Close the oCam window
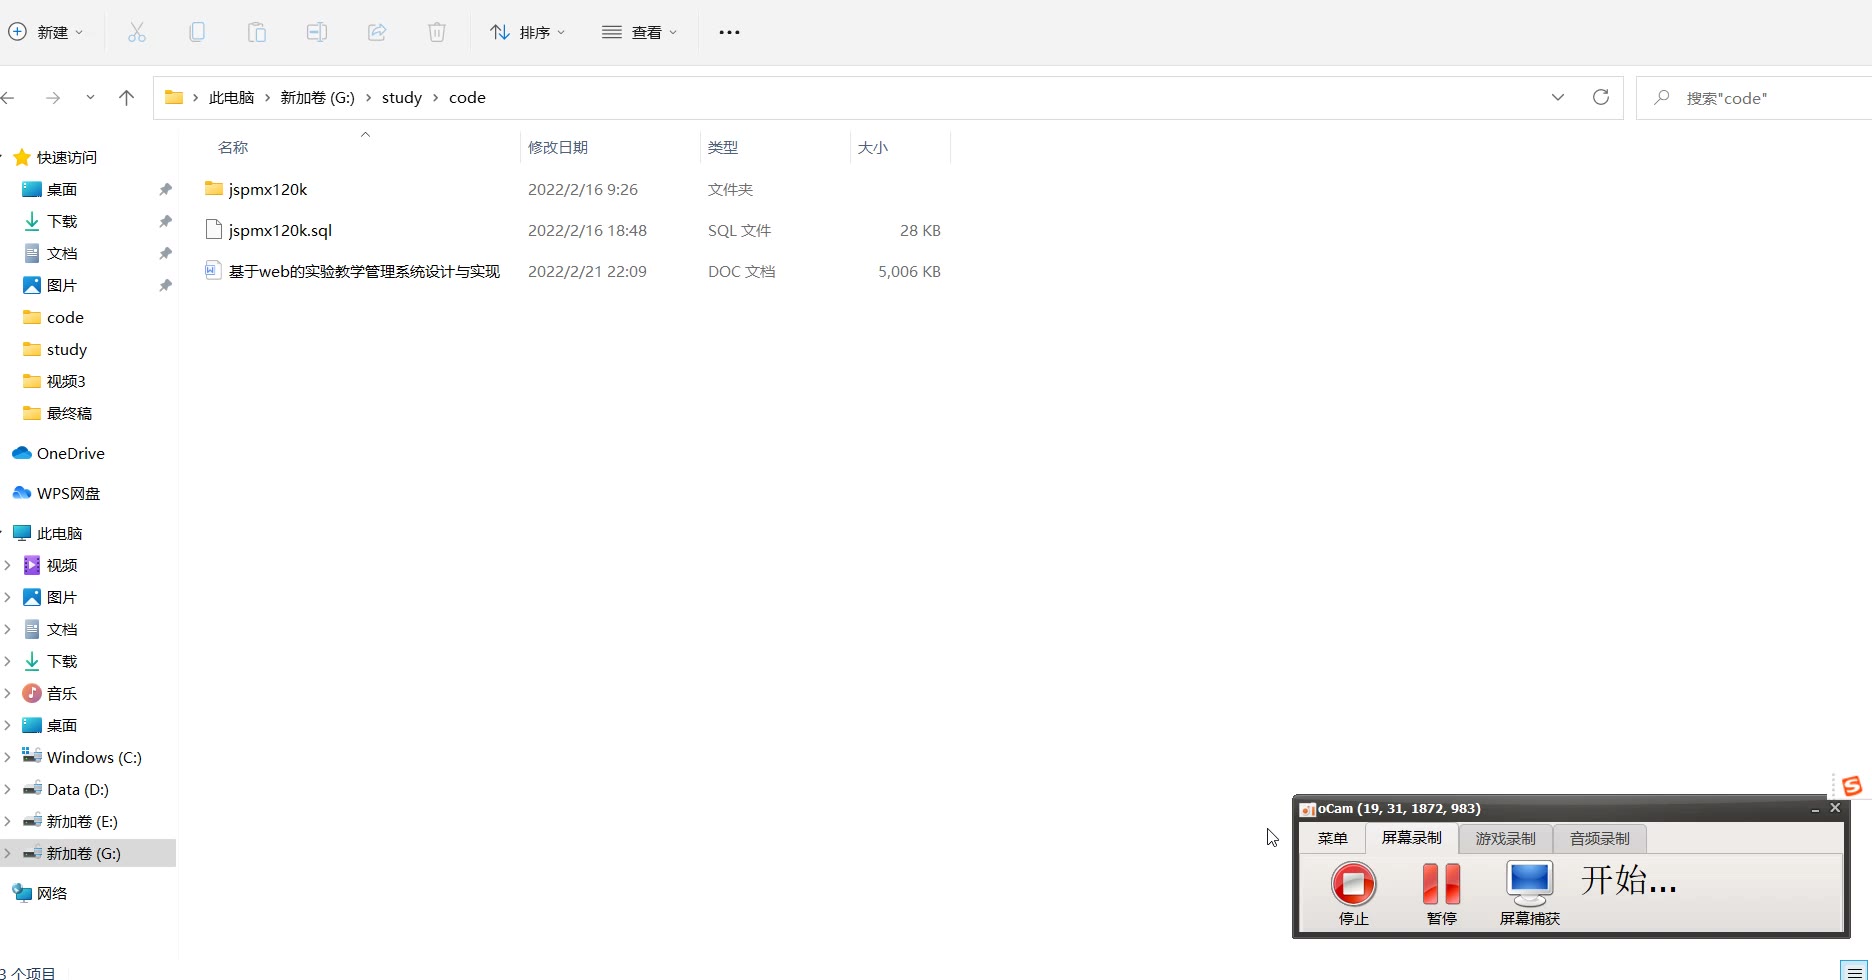 (1835, 807)
